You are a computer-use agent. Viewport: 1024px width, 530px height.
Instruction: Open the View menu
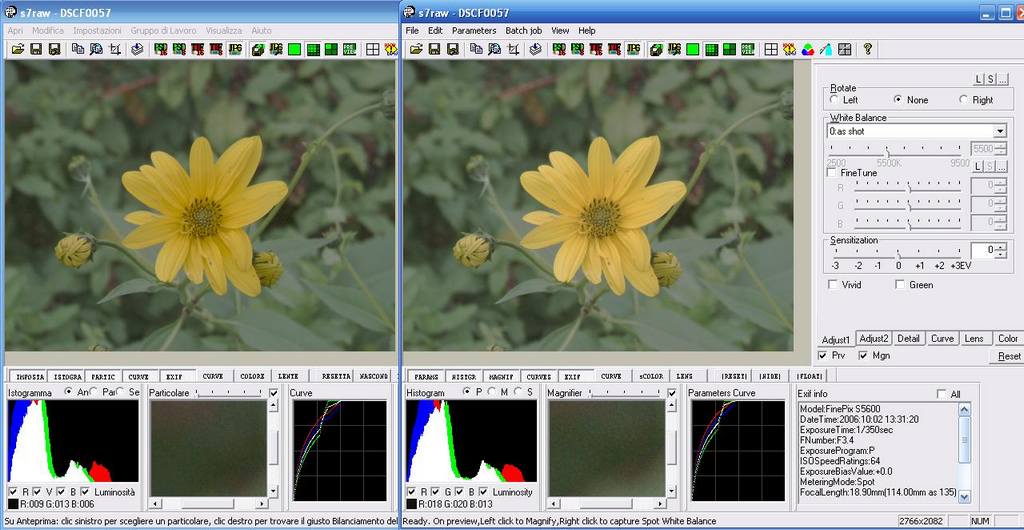(560, 31)
